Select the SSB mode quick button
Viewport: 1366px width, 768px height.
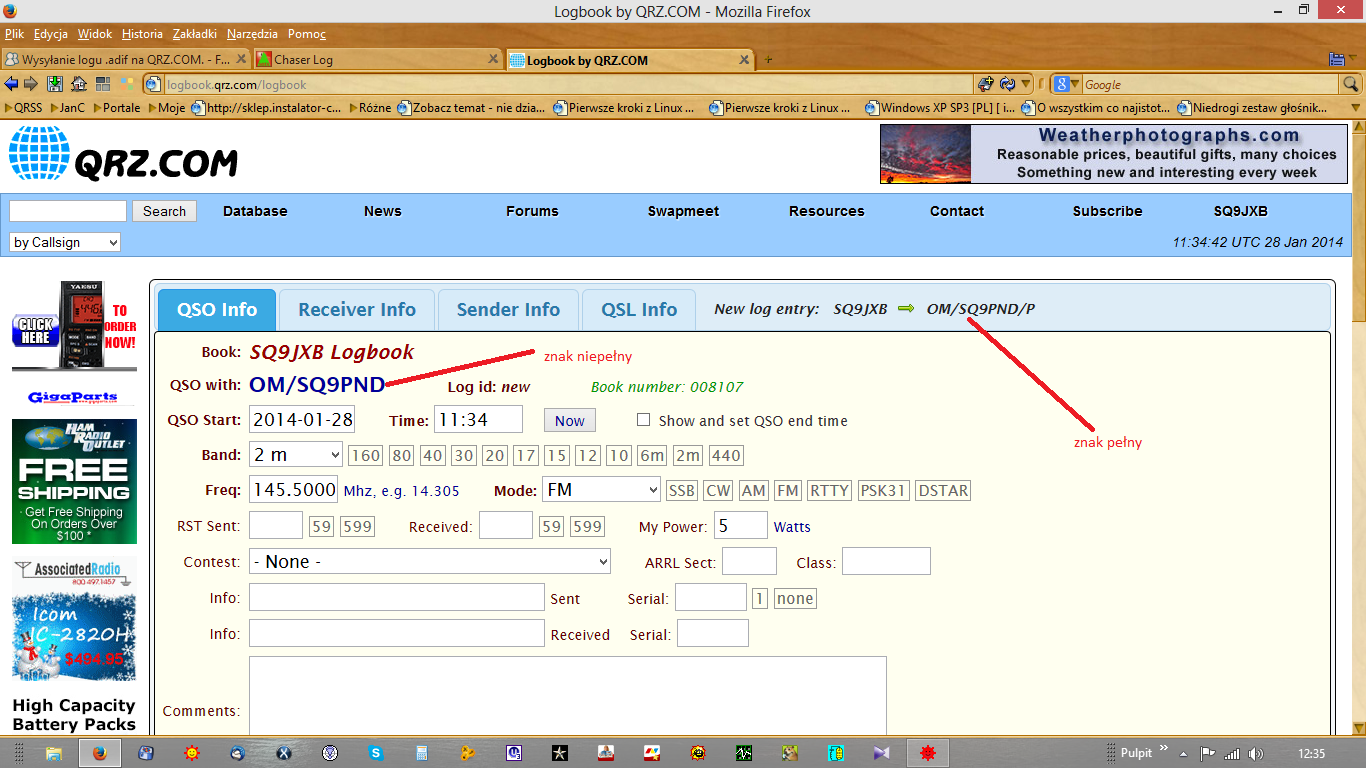tap(682, 491)
